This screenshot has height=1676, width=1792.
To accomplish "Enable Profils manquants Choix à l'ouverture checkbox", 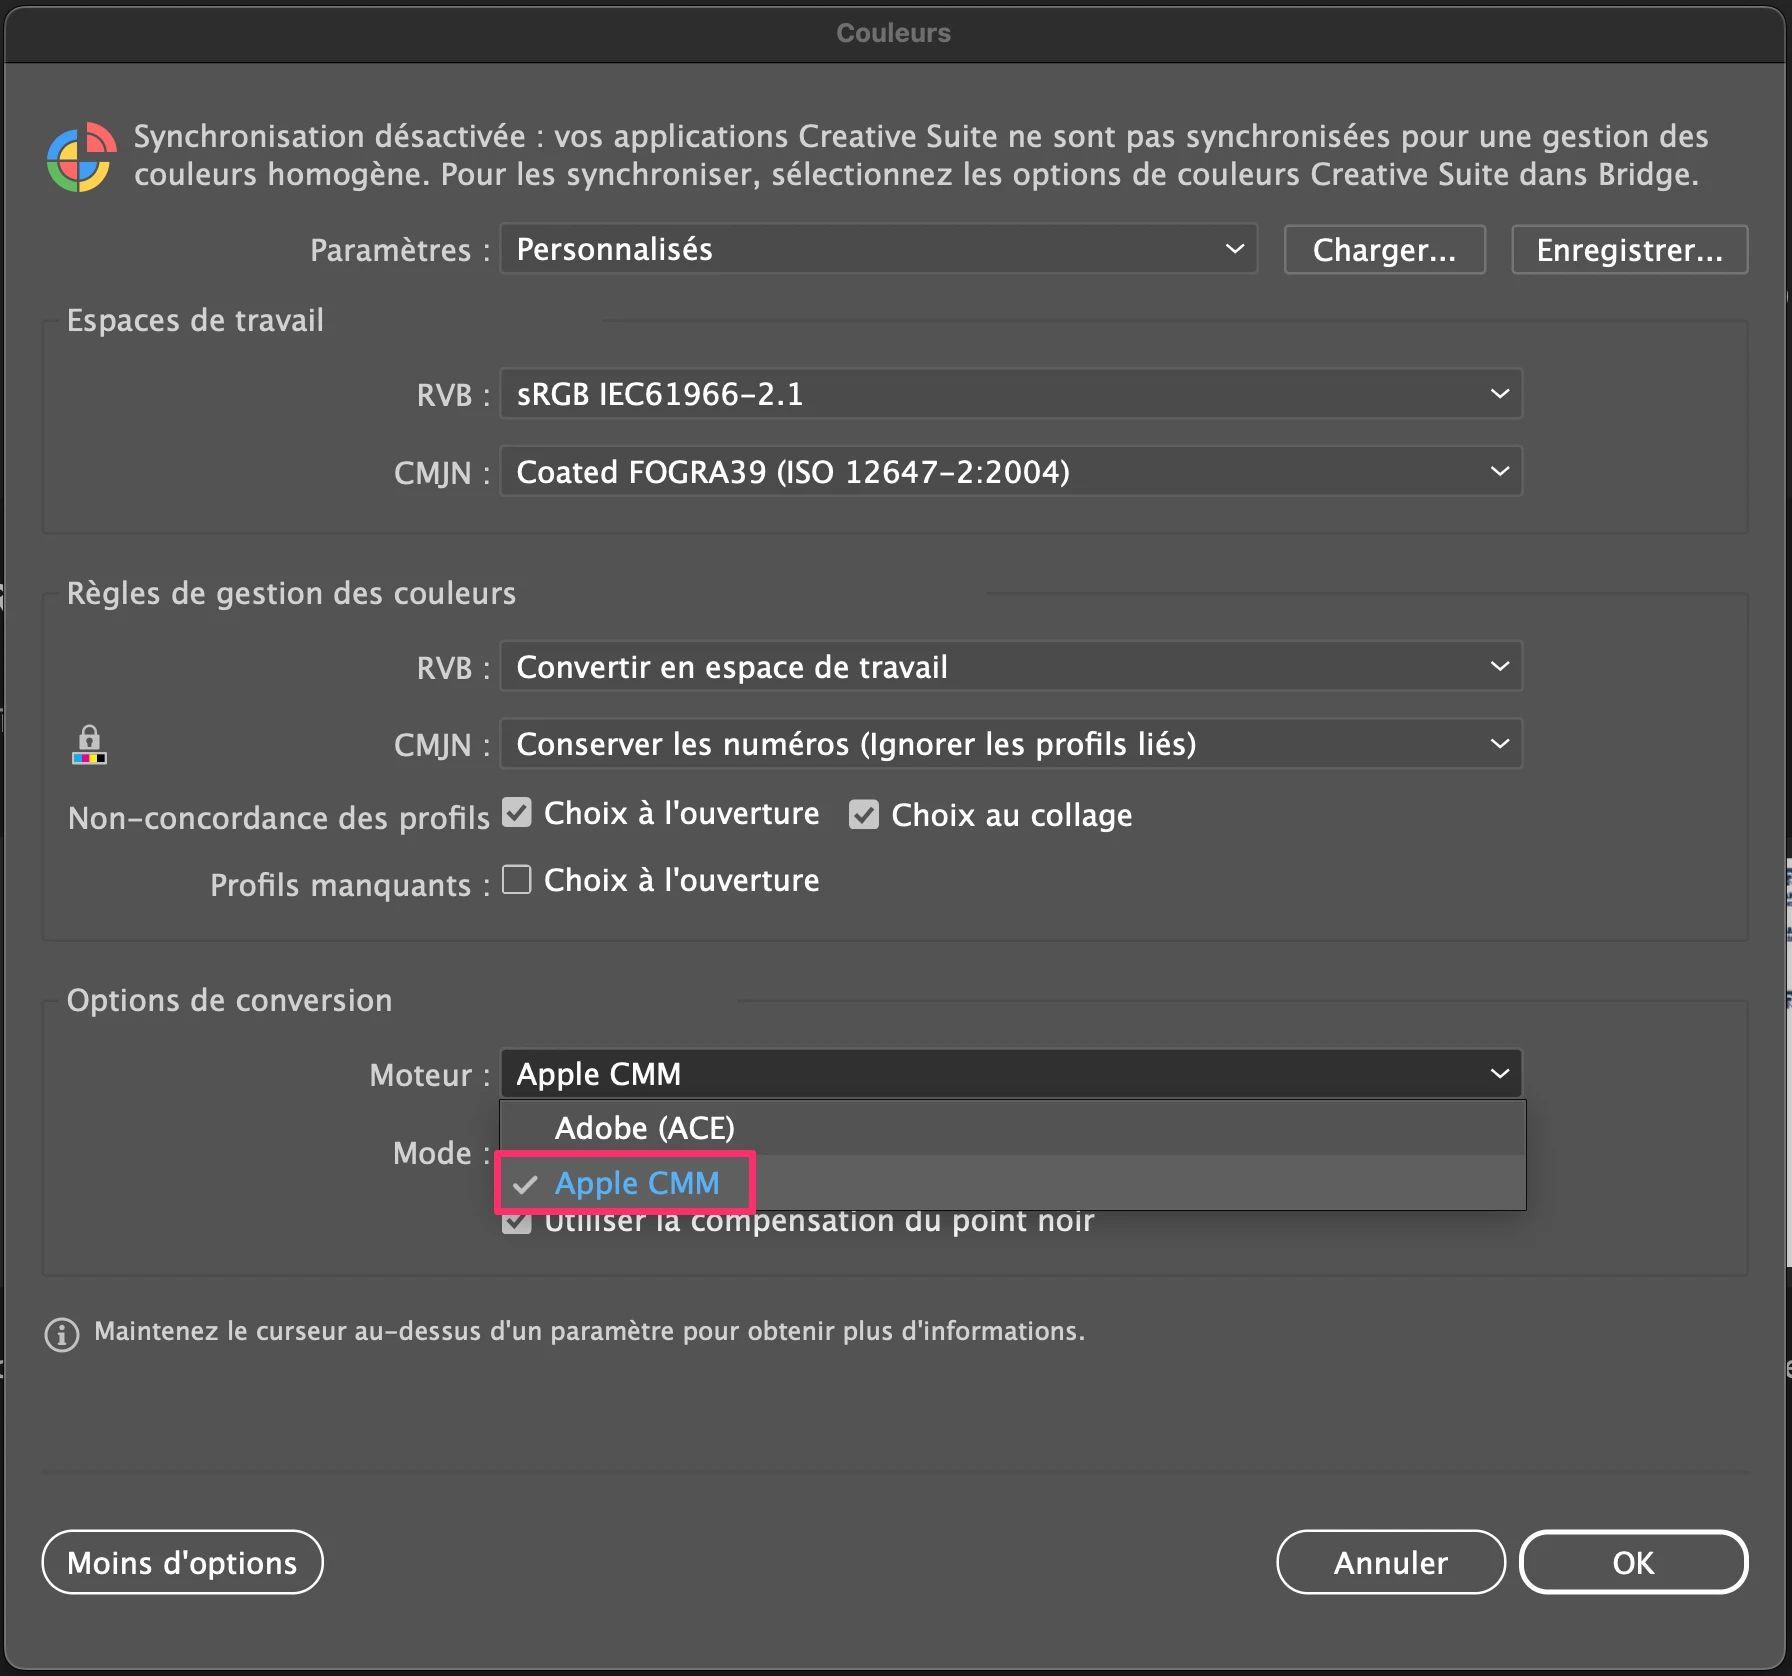I will [516, 880].
